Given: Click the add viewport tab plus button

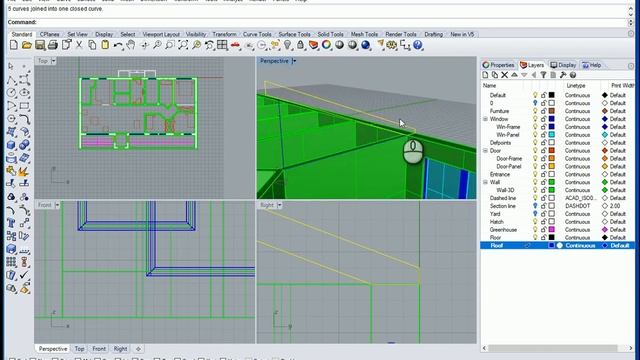Looking at the screenshot, I should (138, 349).
